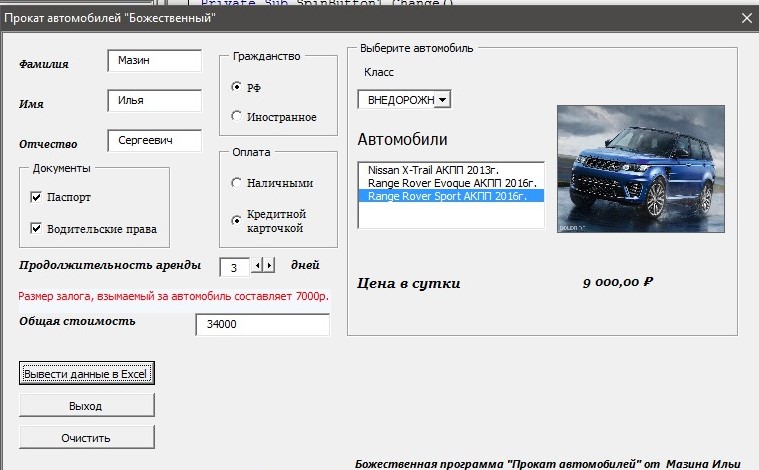
Task: Toggle the Водительские права checkbox
Action: [36, 228]
